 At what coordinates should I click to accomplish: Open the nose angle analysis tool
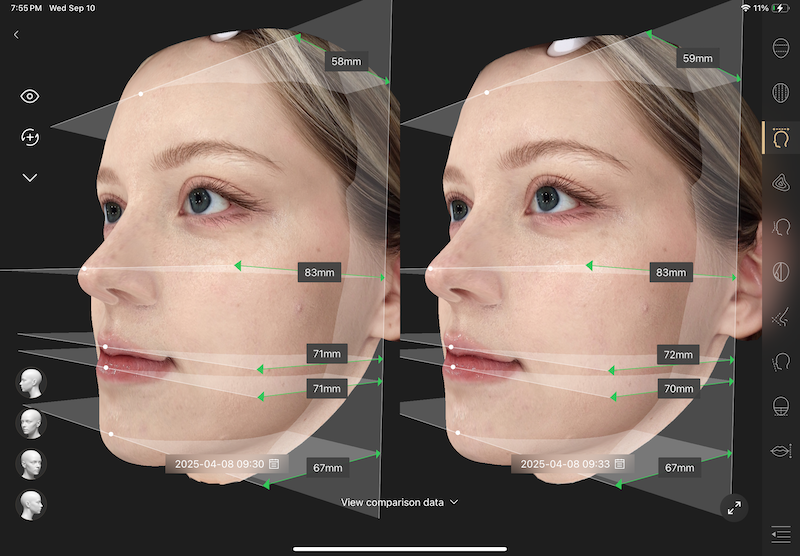coord(781,317)
